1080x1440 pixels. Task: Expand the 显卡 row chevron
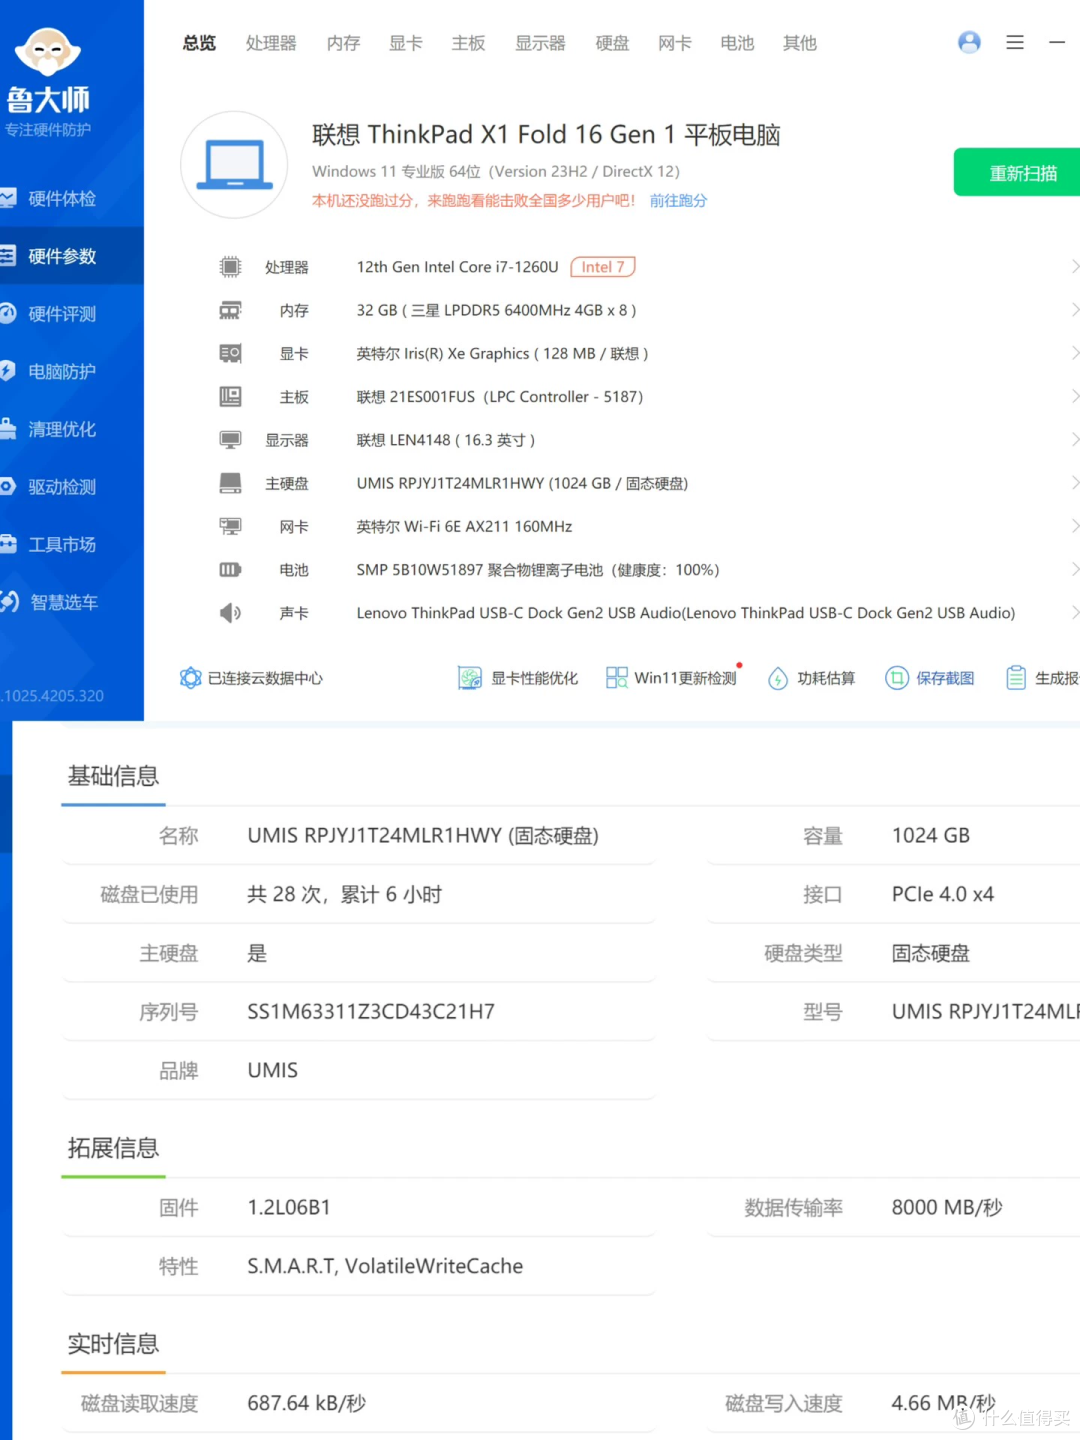1074,353
